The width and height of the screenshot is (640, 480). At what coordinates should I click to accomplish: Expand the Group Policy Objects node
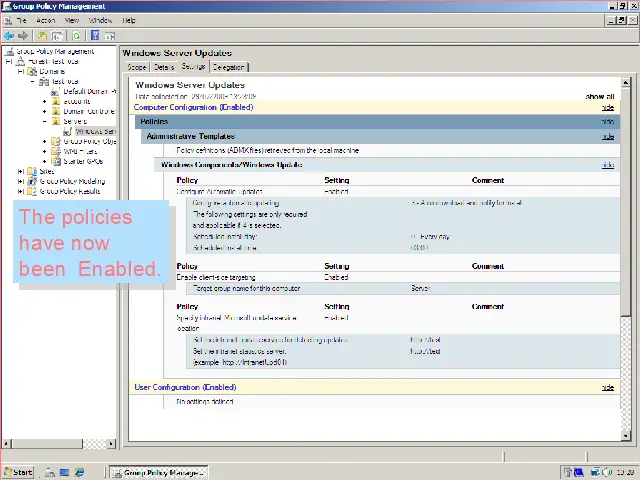point(44,141)
